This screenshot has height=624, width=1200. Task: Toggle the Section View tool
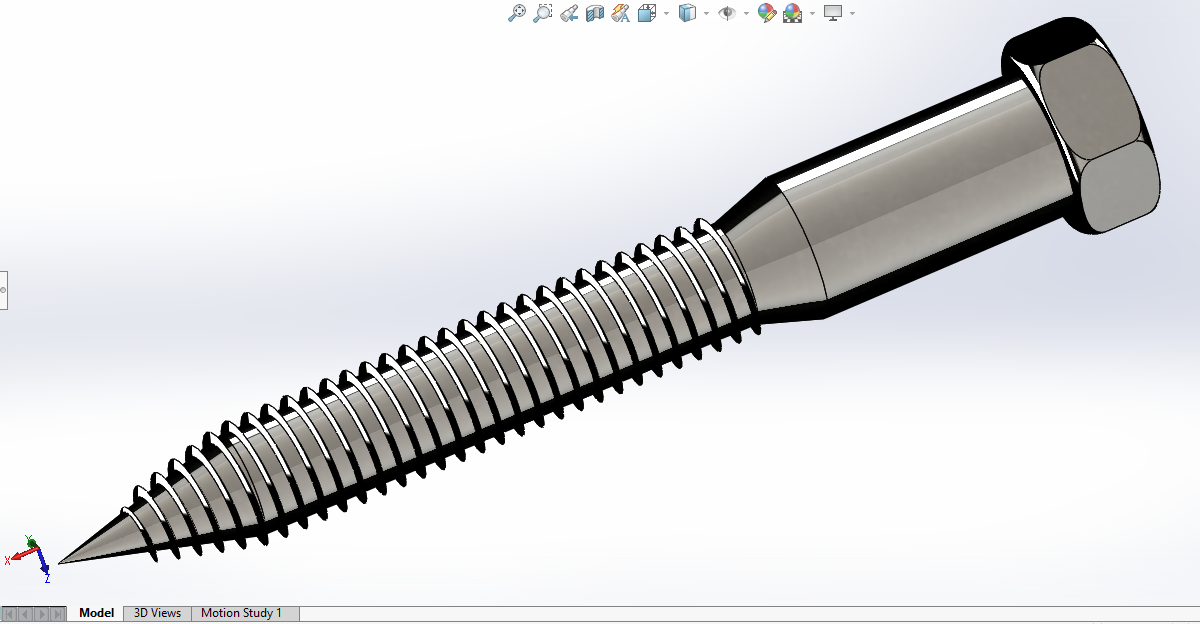pos(595,13)
